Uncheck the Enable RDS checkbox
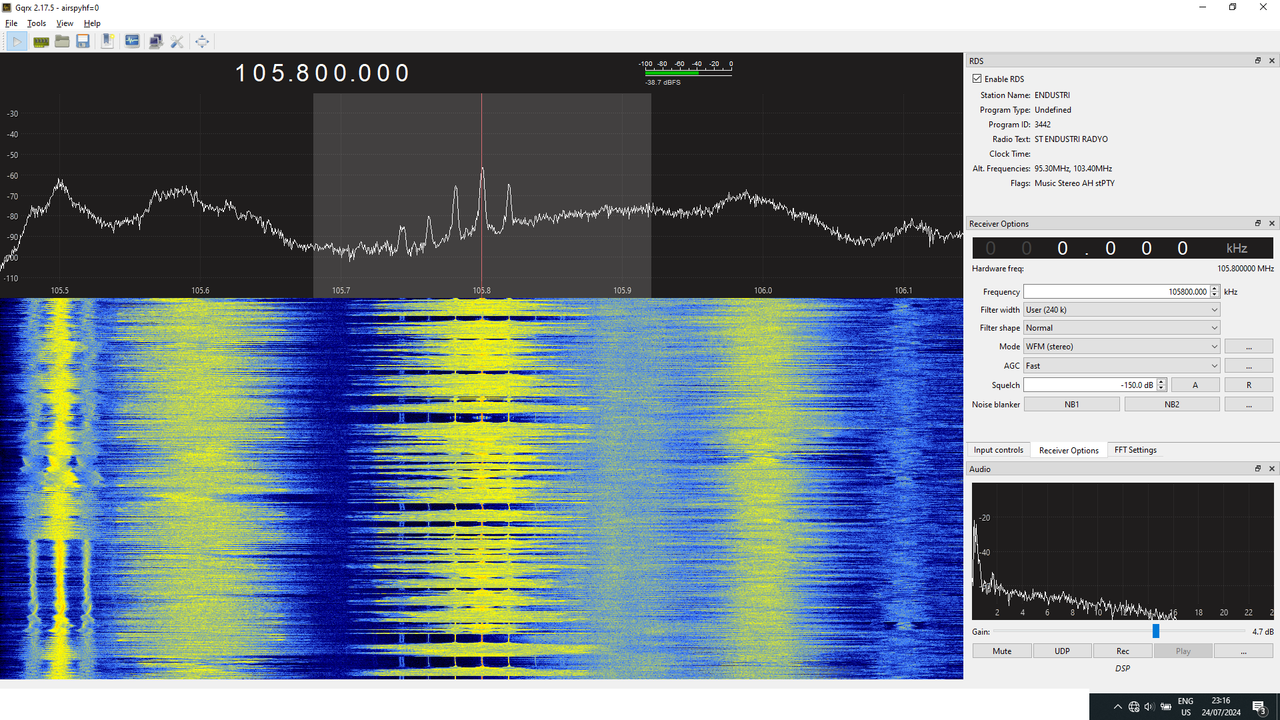The height and width of the screenshot is (720, 1280). click(x=977, y=79)
